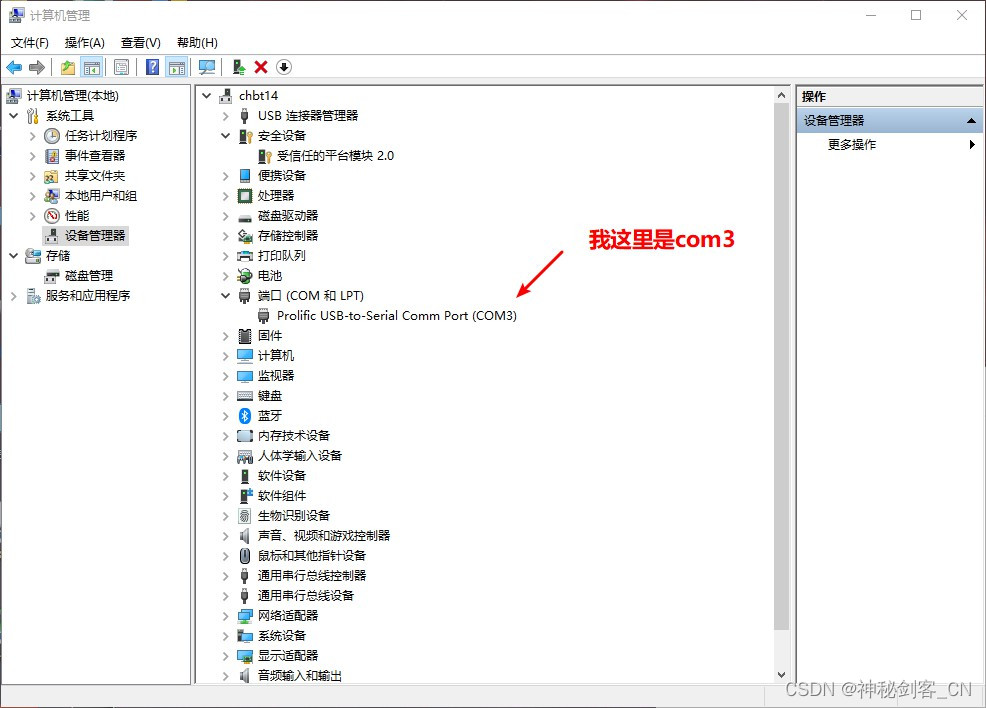The image size is (986, 708).
Task: Click the down-arrow disable device icon
Action: pyautogui.click(x=284, y=67)
